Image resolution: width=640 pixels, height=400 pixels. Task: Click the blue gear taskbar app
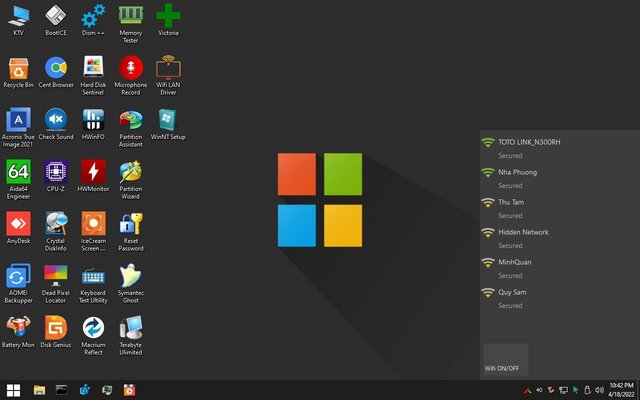click(84, 390)
